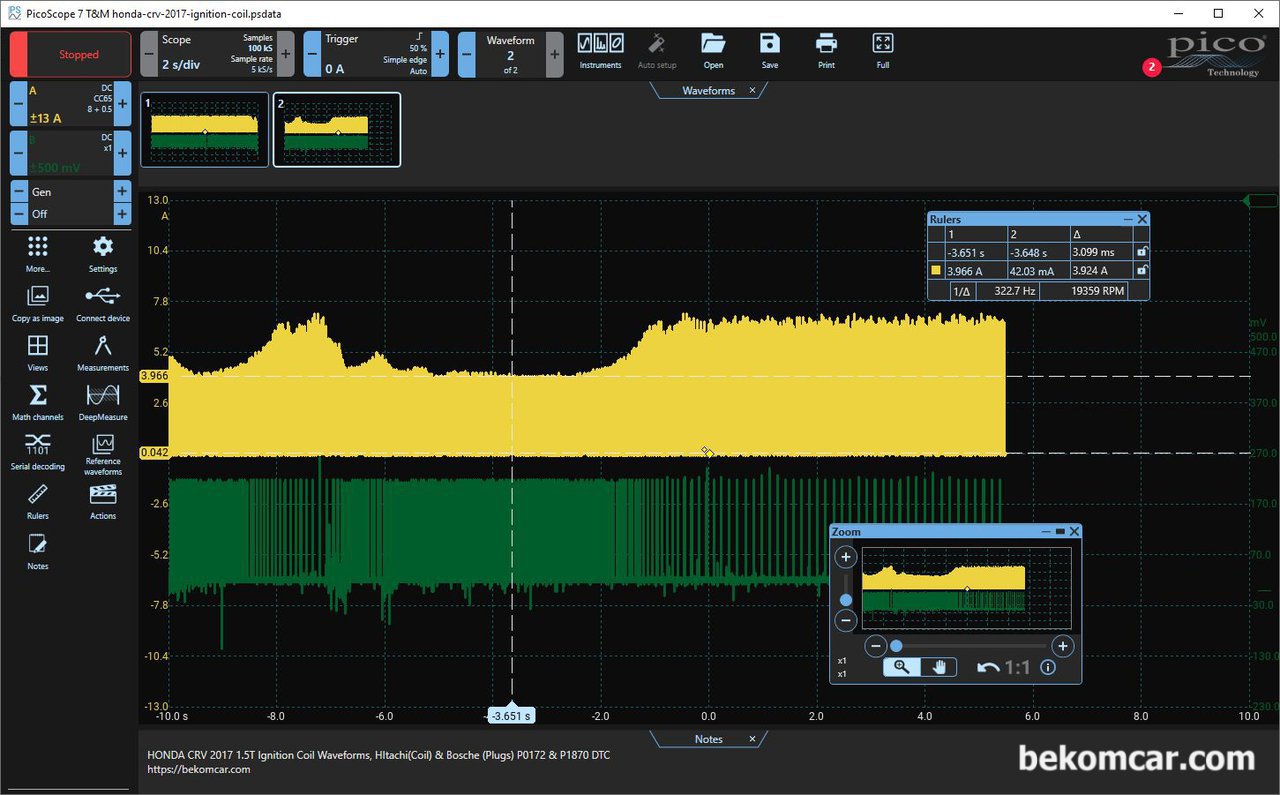Close the Rulers floating panel
The width and height of the screenshot is (1280, 795).
click(1142, 219)
